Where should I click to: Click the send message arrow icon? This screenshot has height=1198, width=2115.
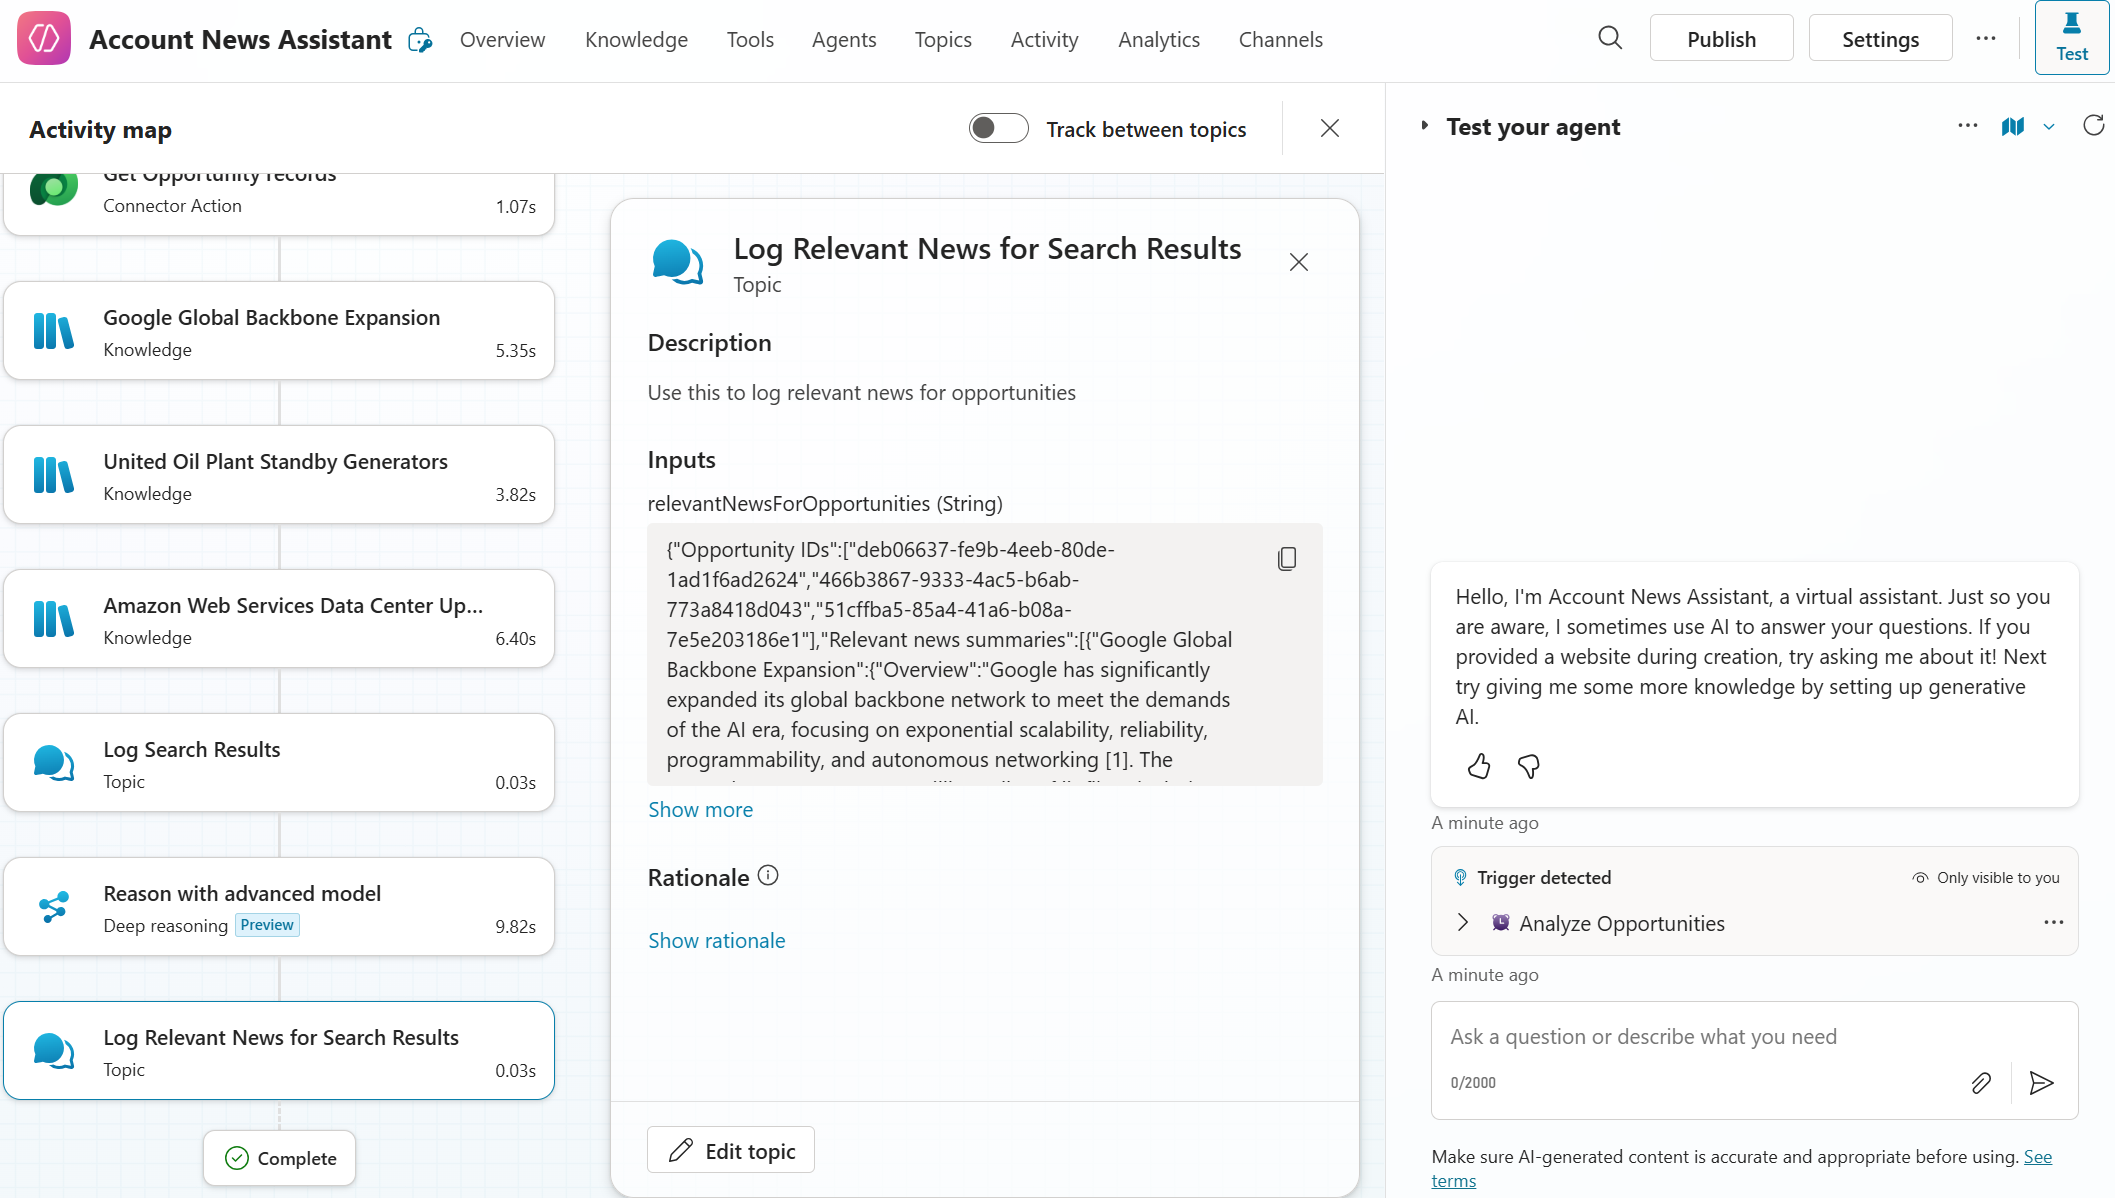[x=2041, y=1083]
